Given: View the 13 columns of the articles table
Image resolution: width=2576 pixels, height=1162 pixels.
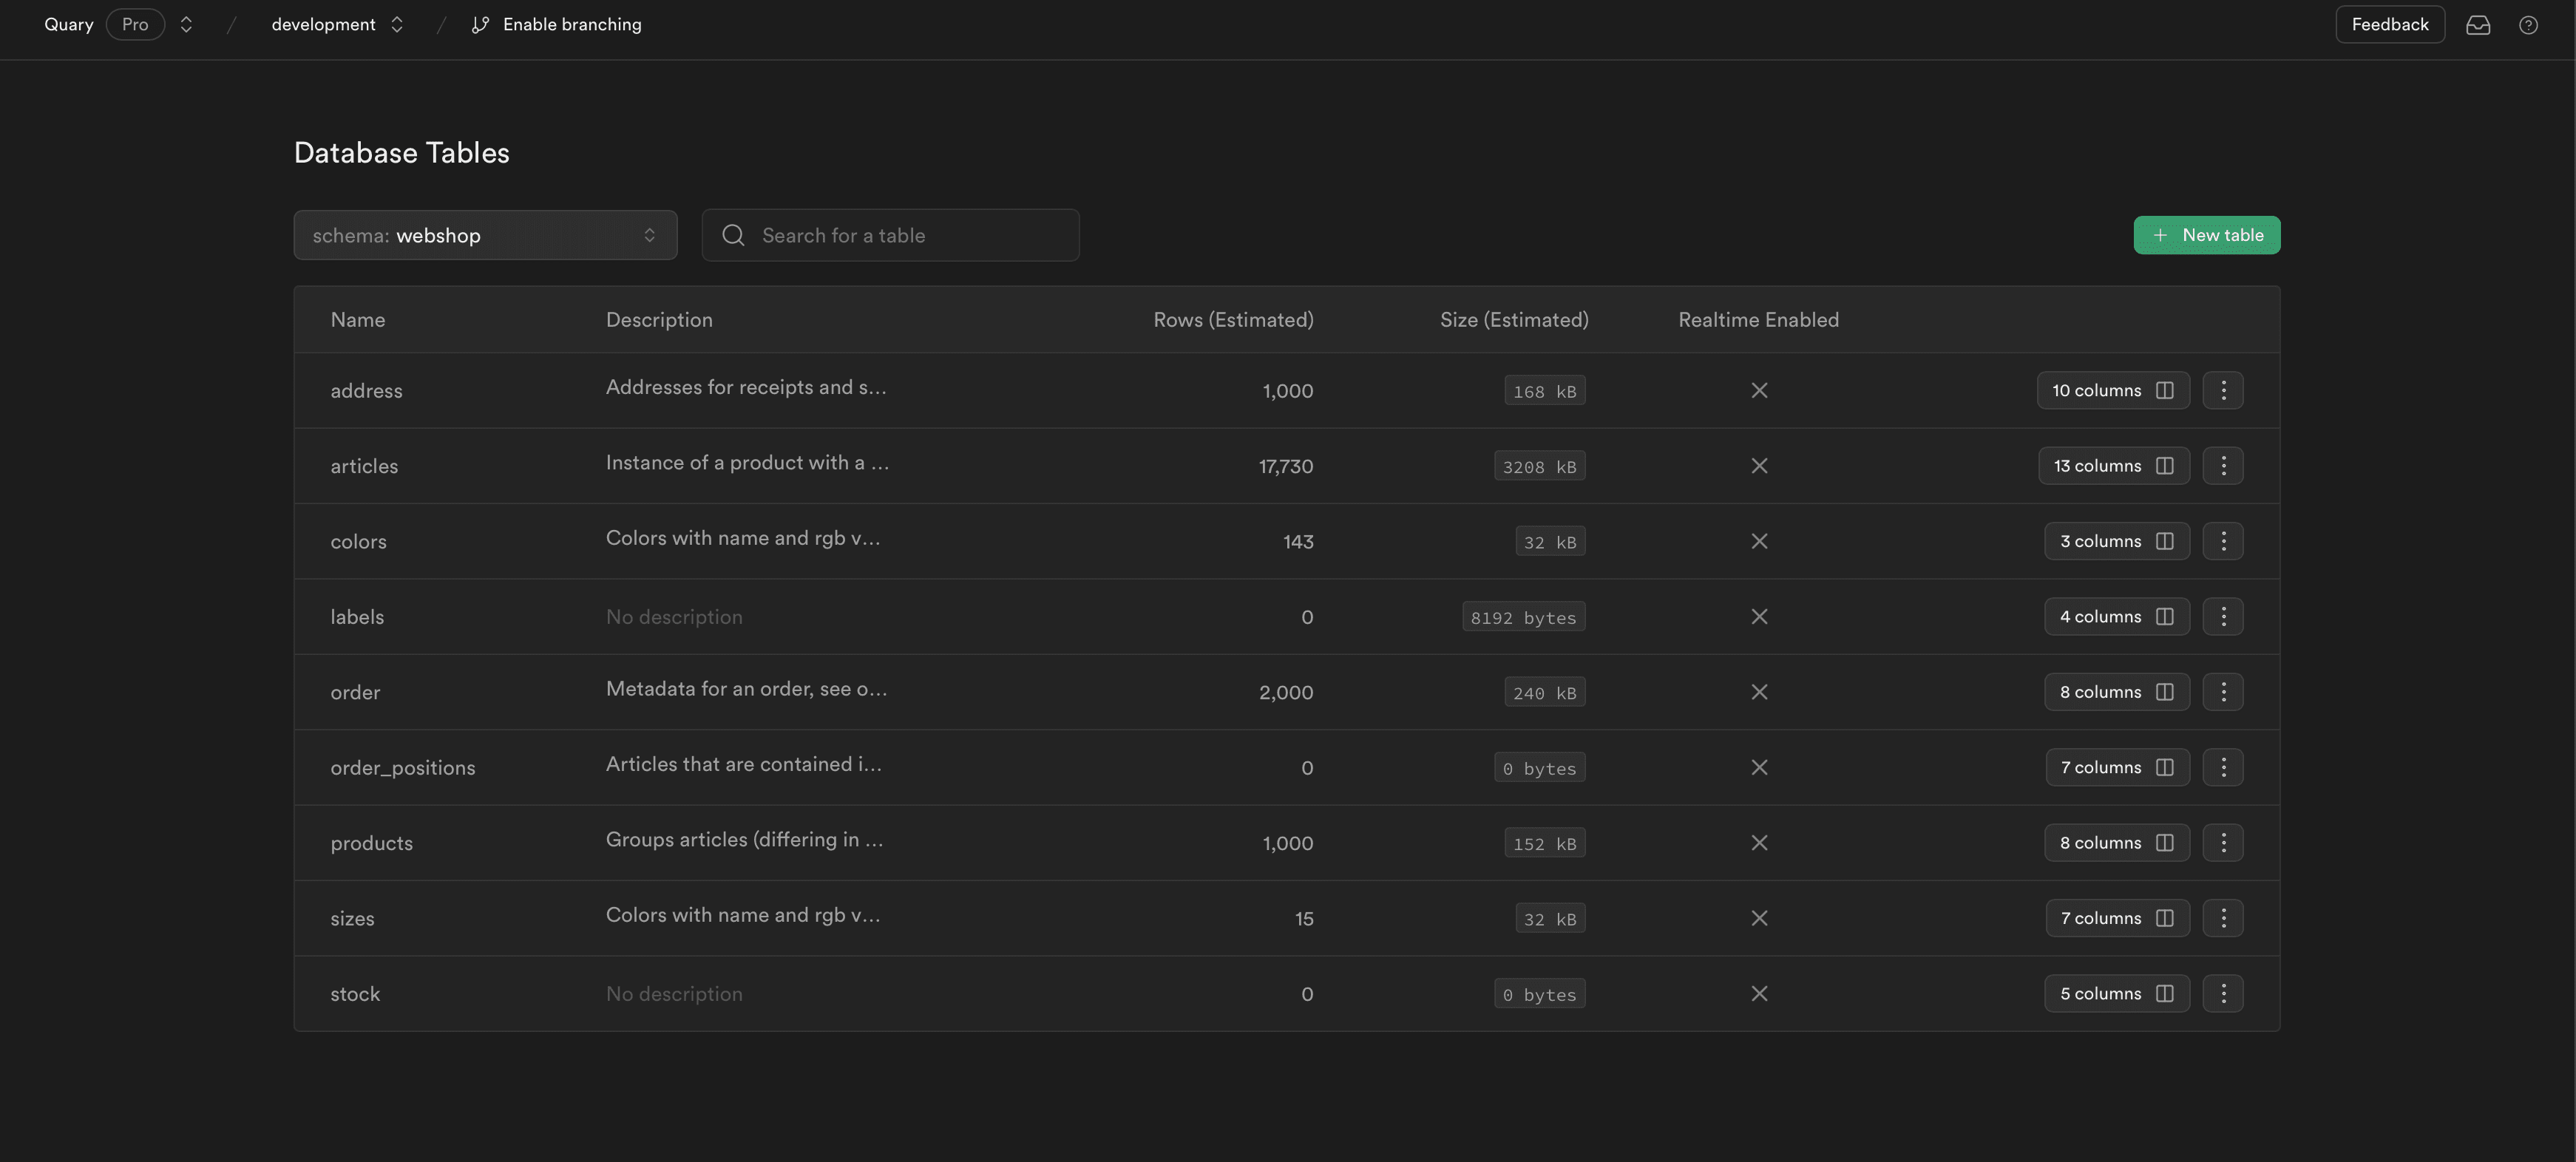Looking at the screenshot, I should point(2113,465).
